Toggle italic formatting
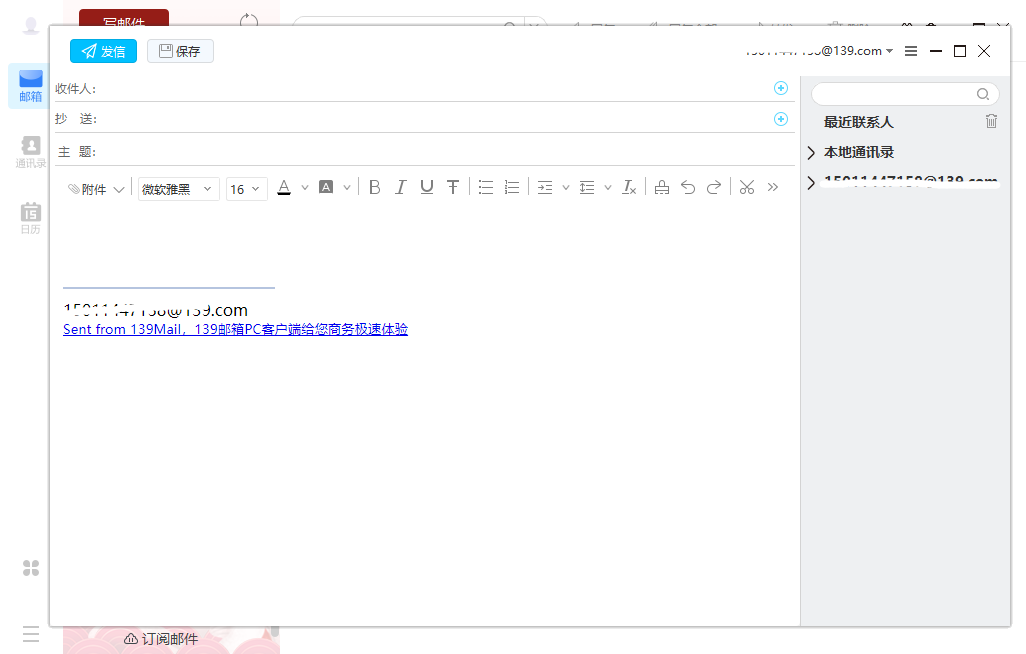Screen dimensions: 1026x654 (401, 187)
